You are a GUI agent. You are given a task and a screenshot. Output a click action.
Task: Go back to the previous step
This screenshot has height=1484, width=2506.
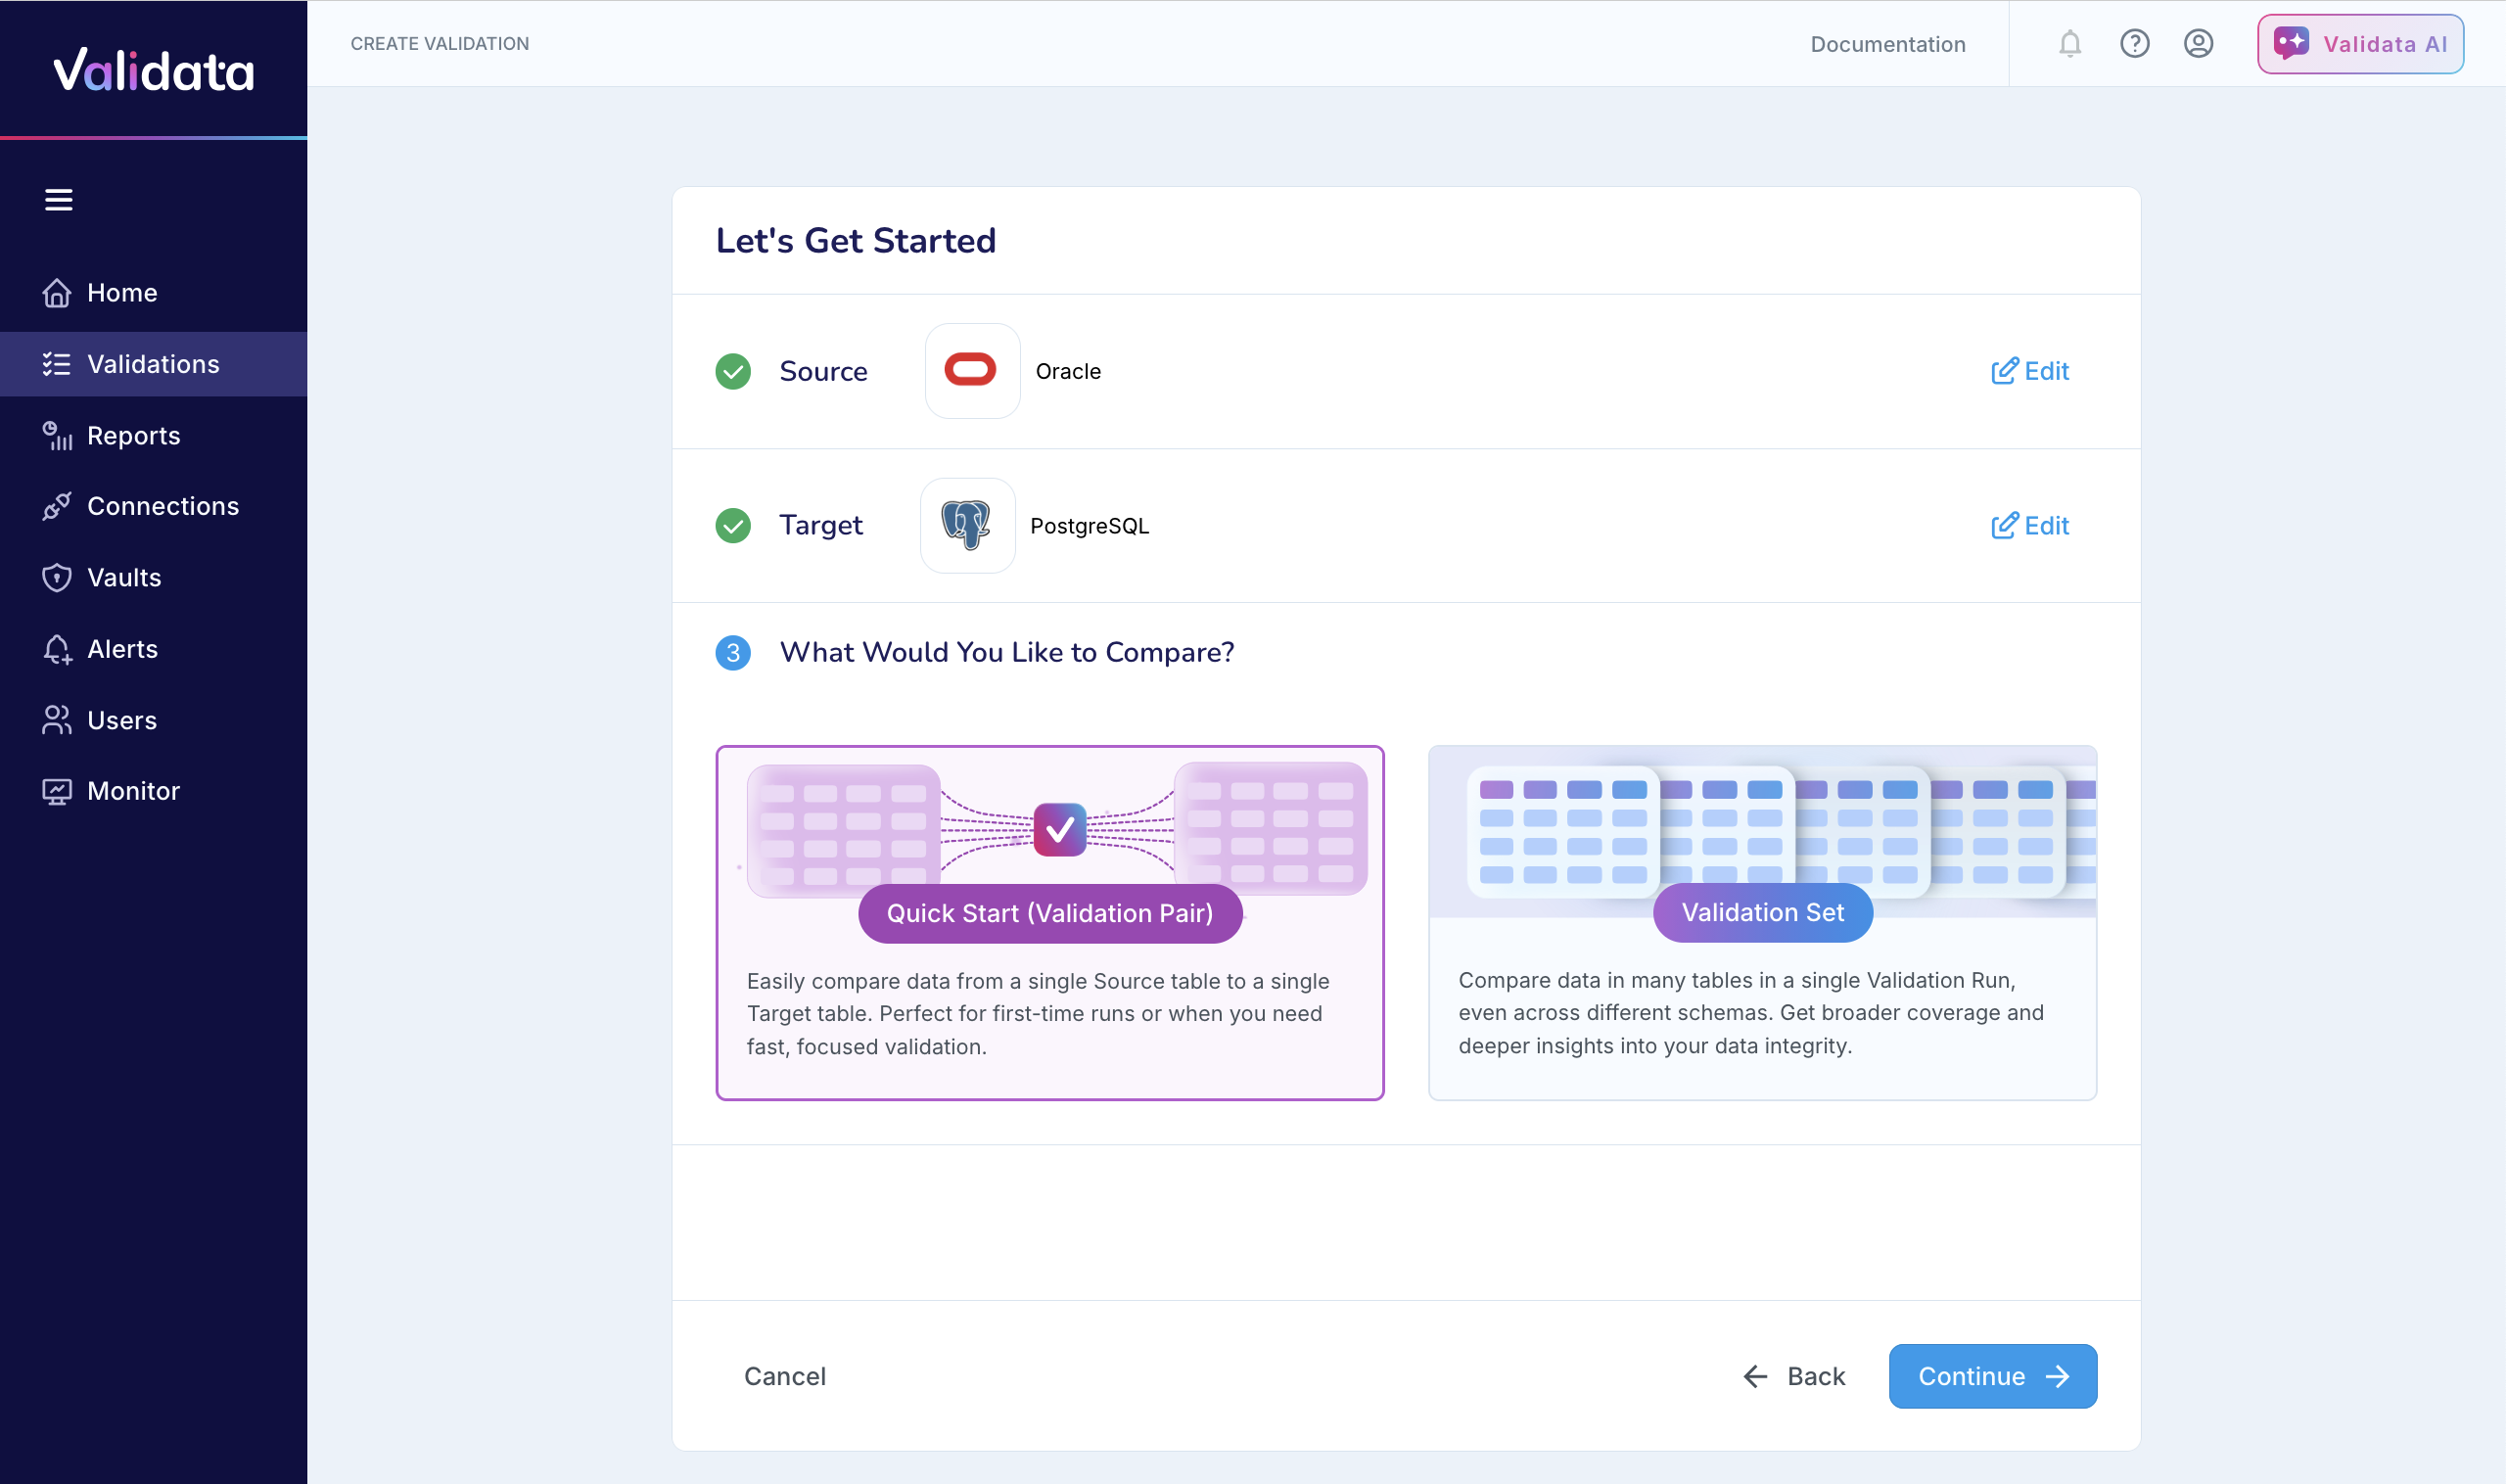1793,1376
